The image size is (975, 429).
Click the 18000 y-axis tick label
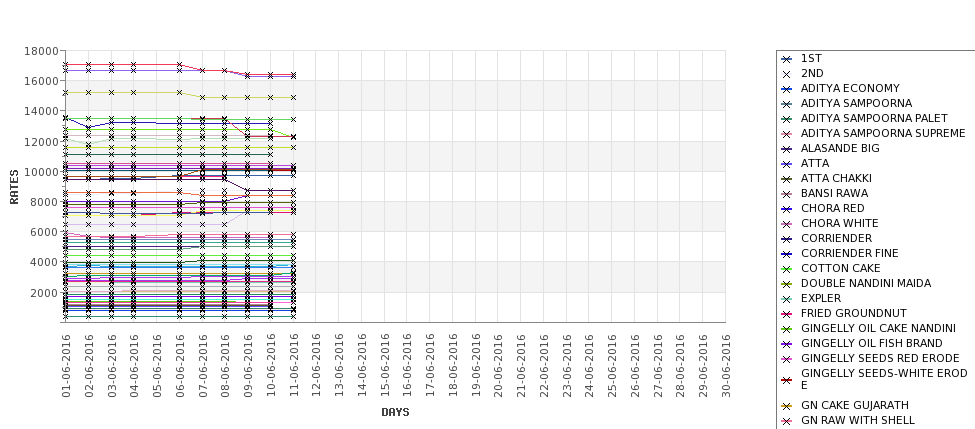click(41, 51)
